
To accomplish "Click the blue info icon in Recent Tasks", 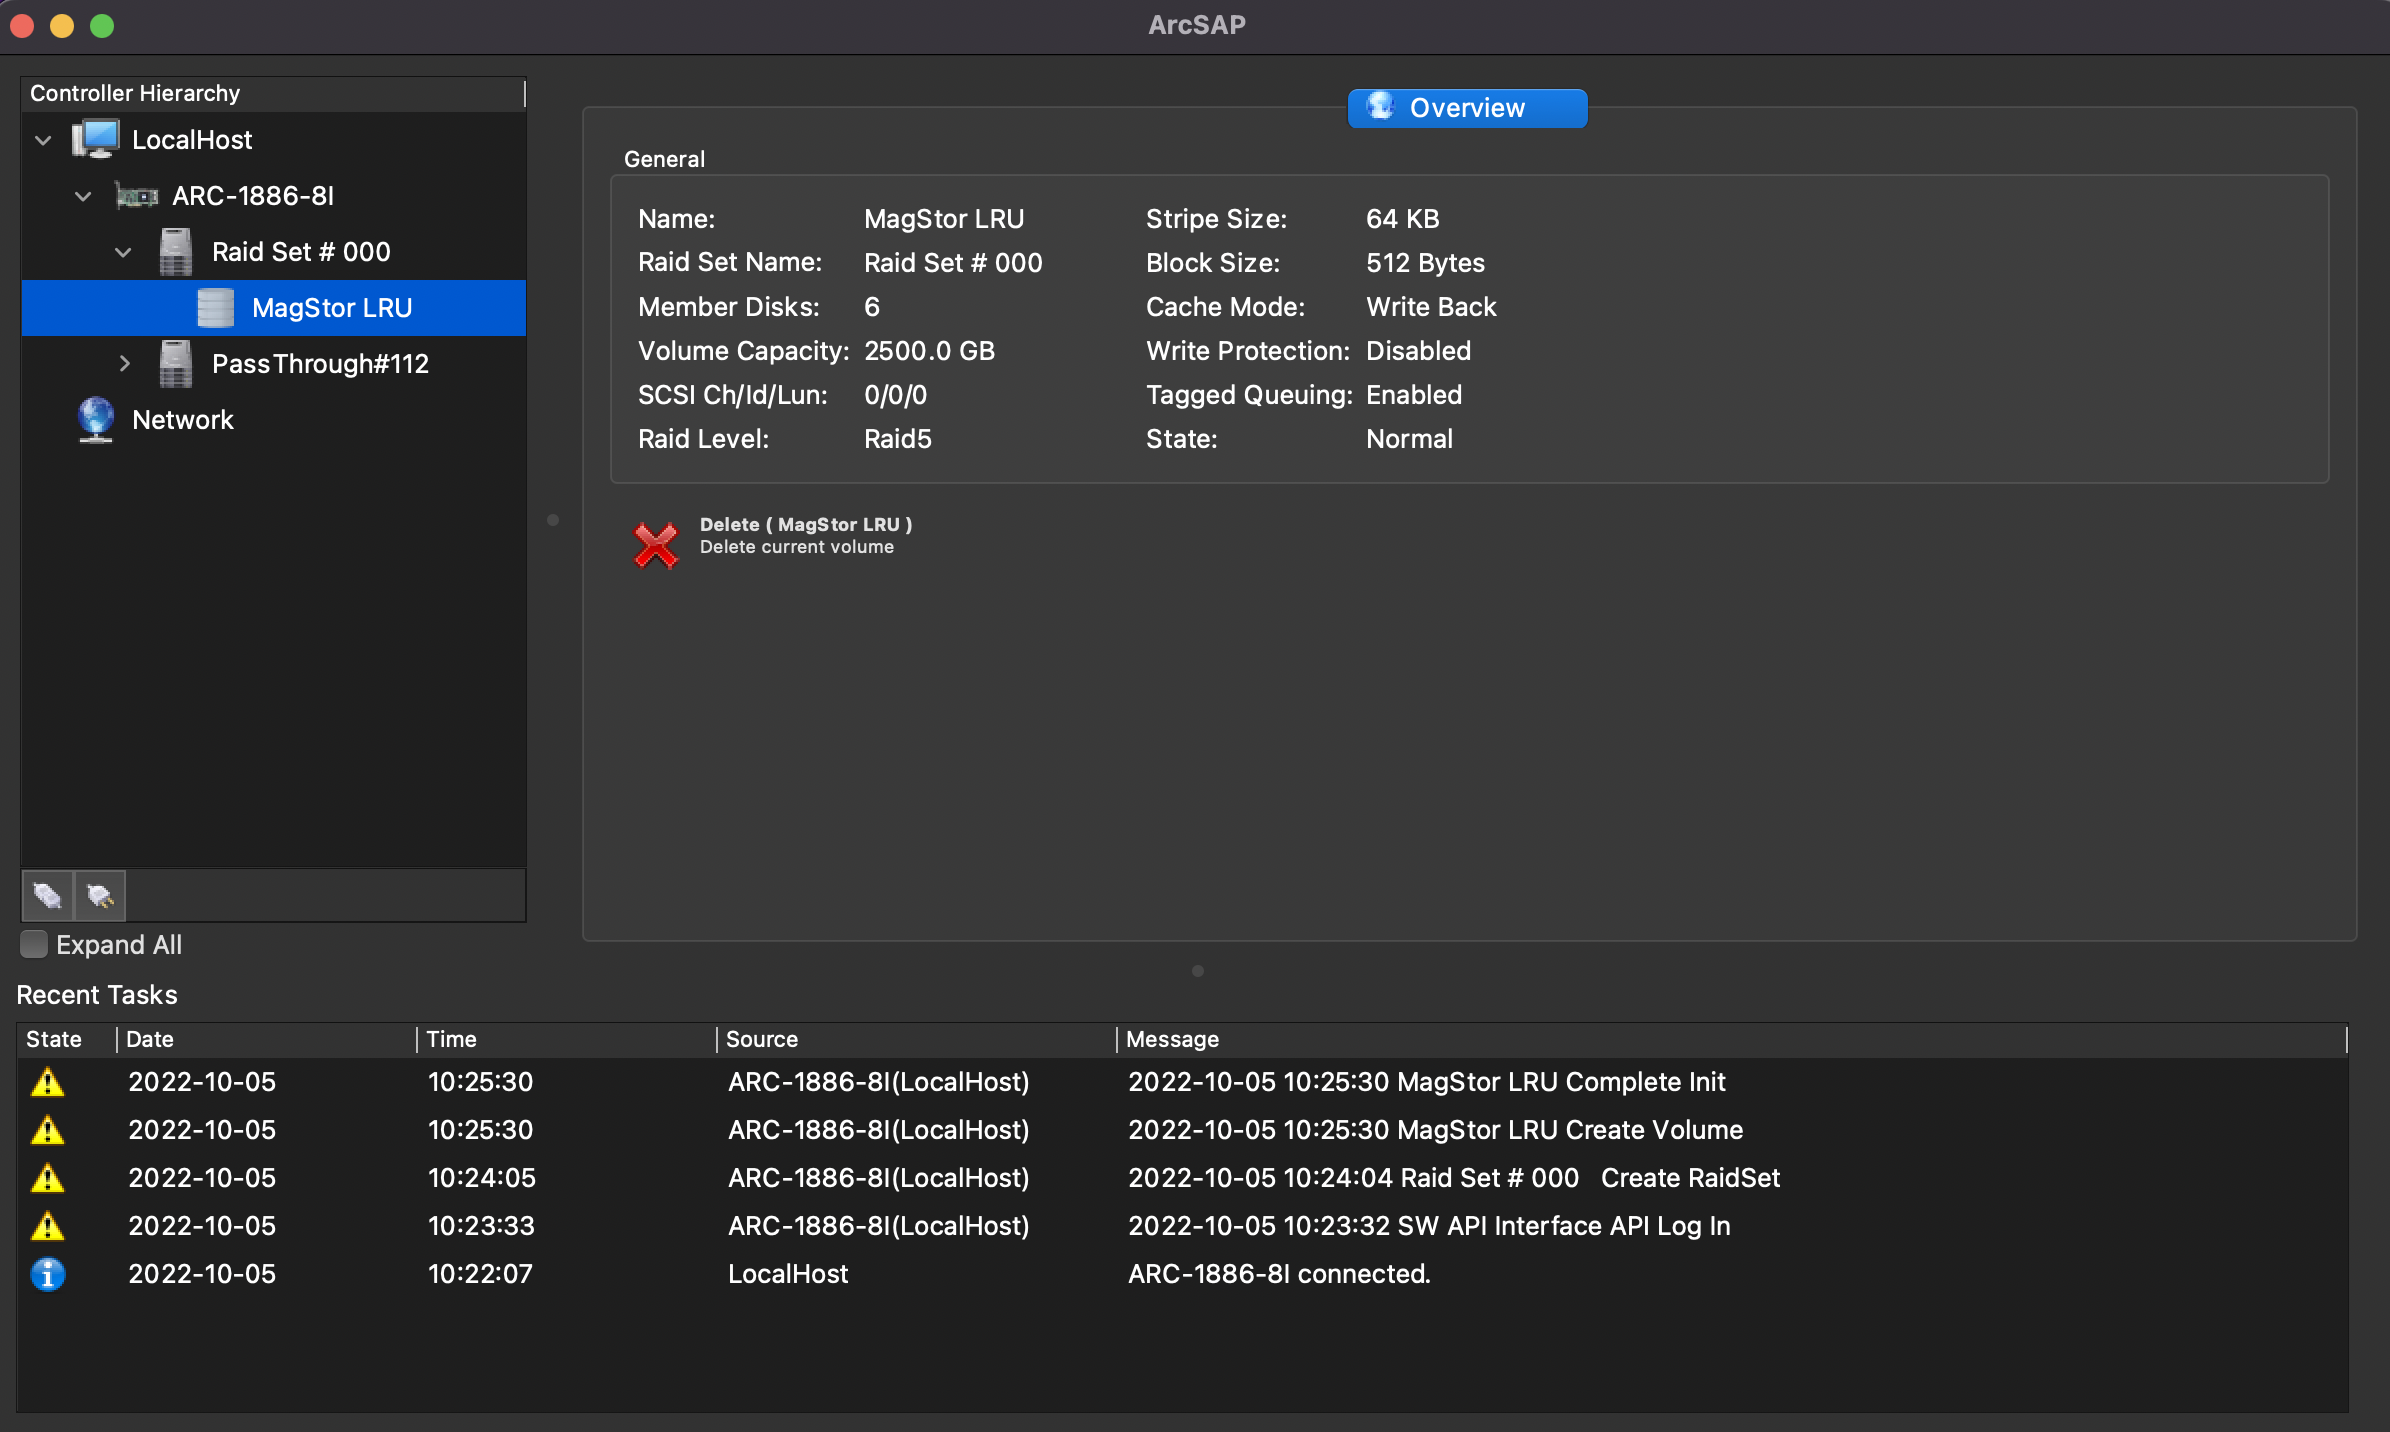I will (x=47, y=1274).
